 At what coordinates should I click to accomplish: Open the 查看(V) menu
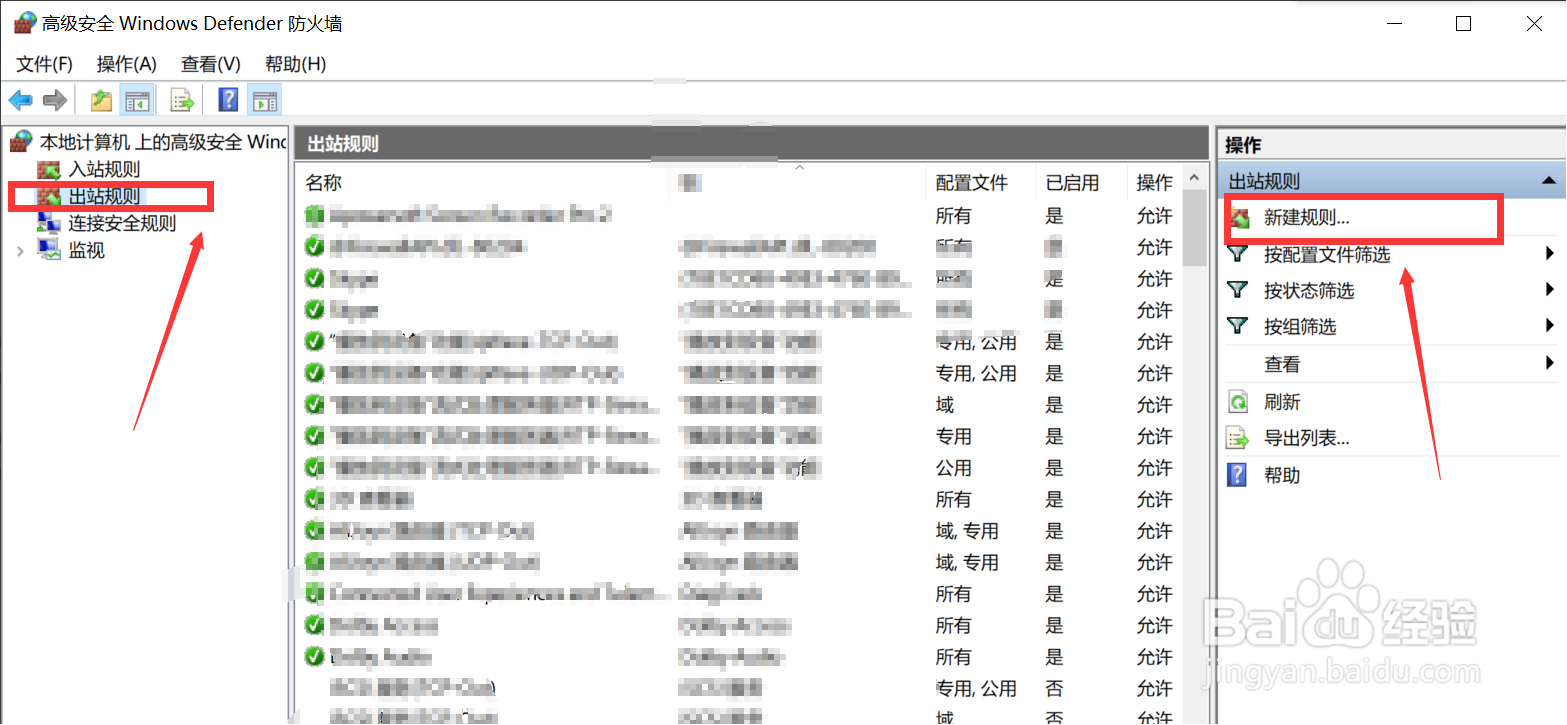pos(211,64)
